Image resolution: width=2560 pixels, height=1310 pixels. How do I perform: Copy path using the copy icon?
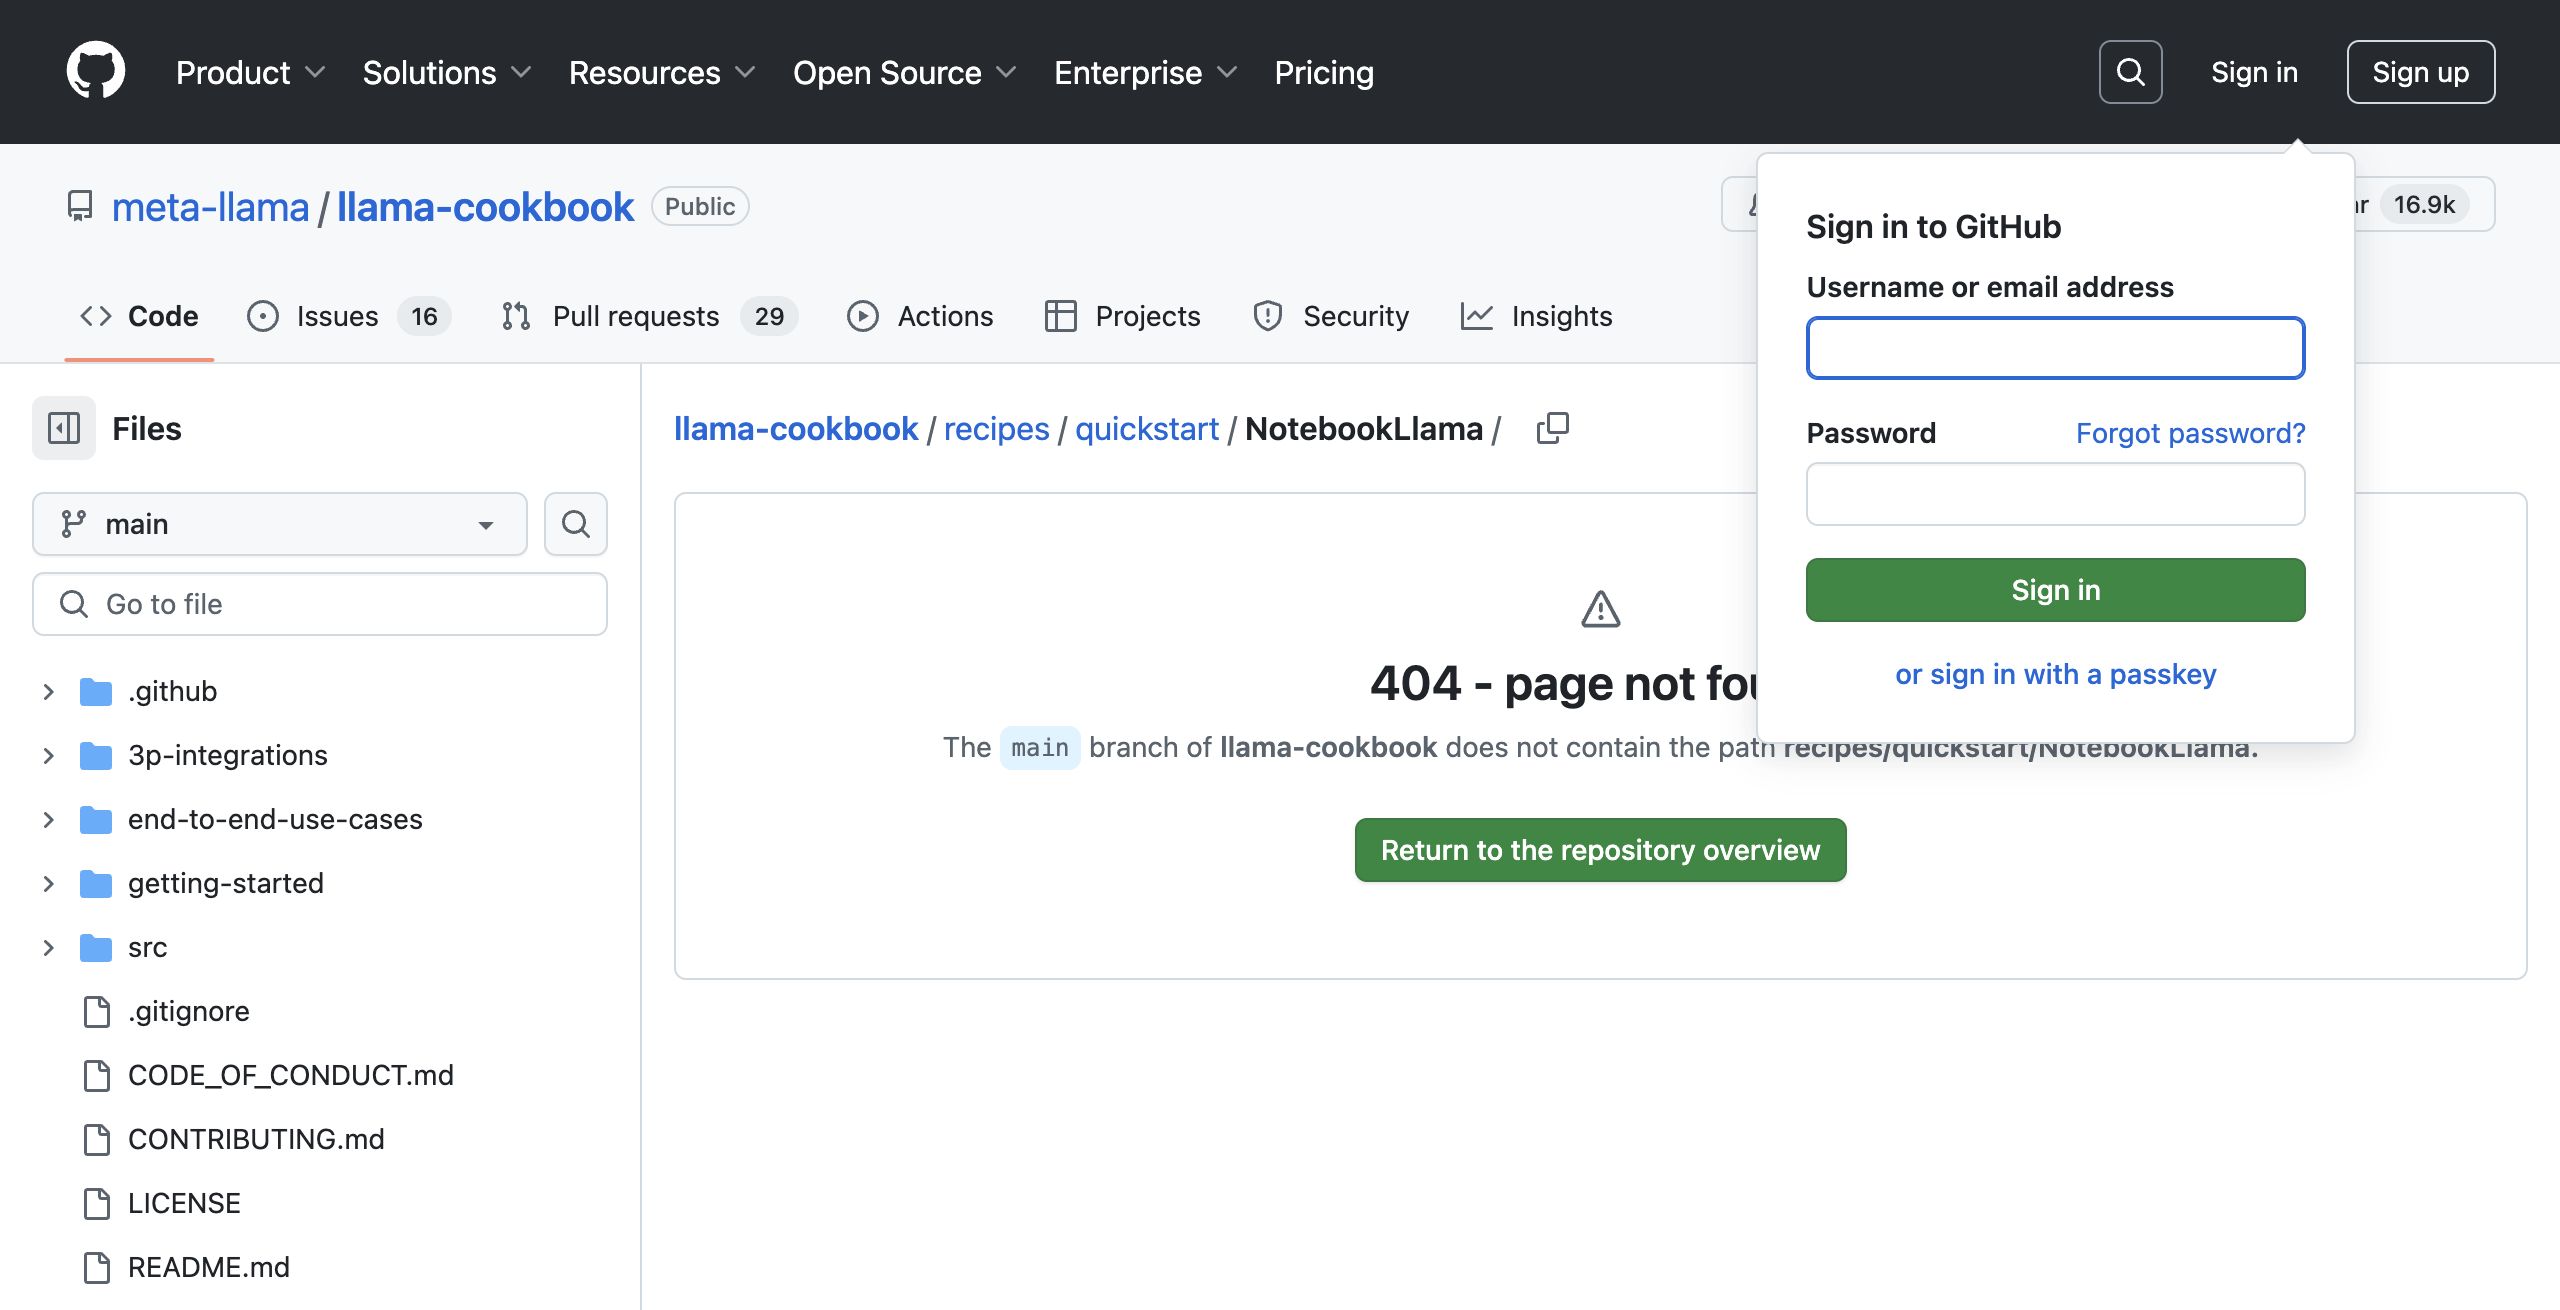[x=1552, y=428]
